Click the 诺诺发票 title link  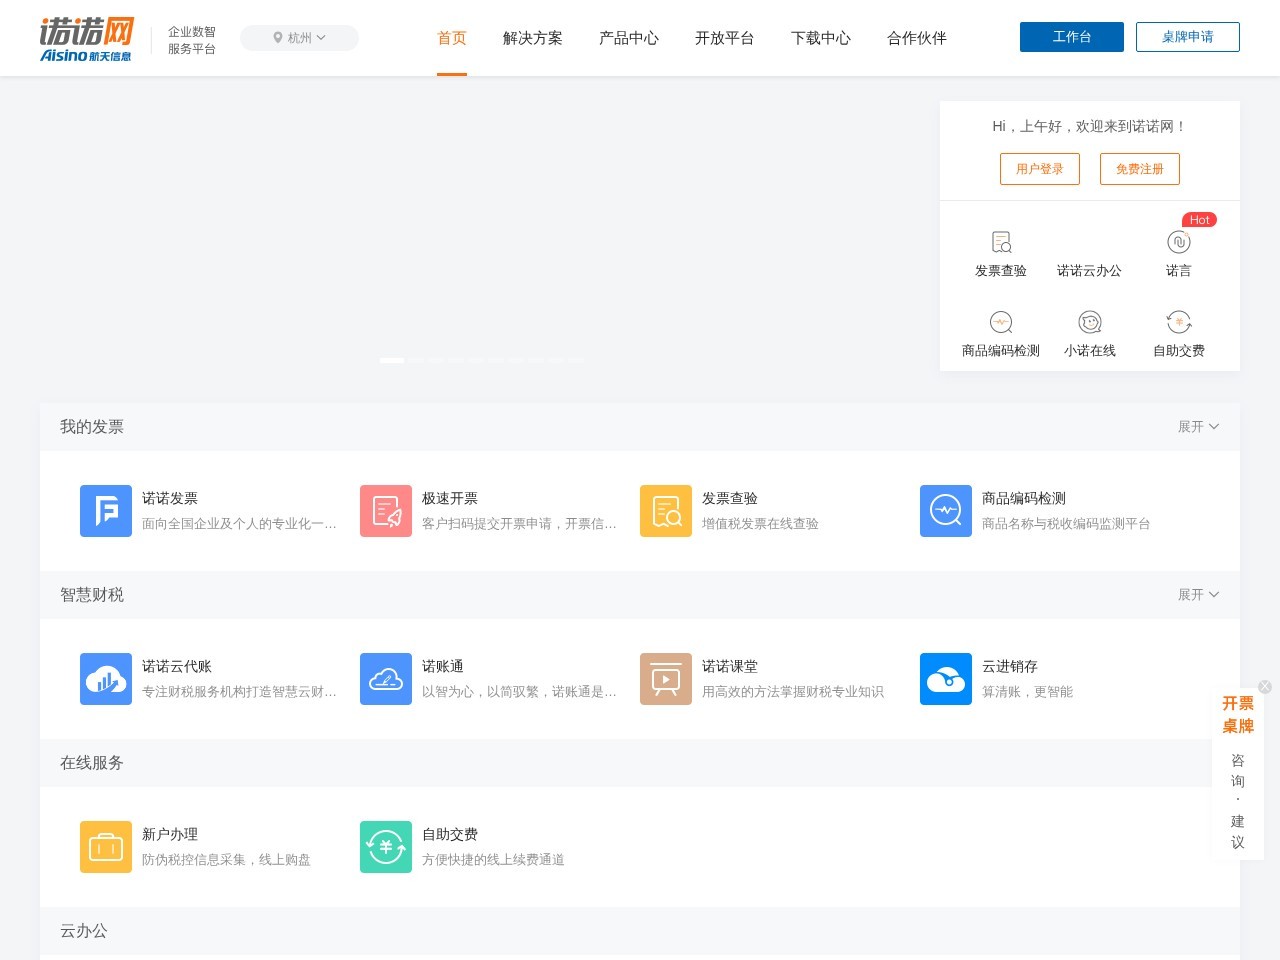pyautogui.click(x=170, y=498)
